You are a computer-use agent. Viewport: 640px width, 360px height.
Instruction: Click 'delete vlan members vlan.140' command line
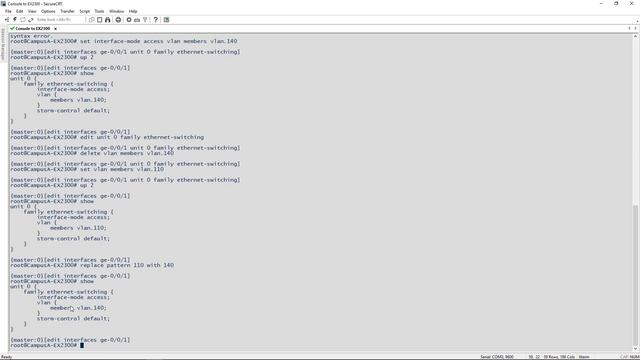click(x=127, y=153)
